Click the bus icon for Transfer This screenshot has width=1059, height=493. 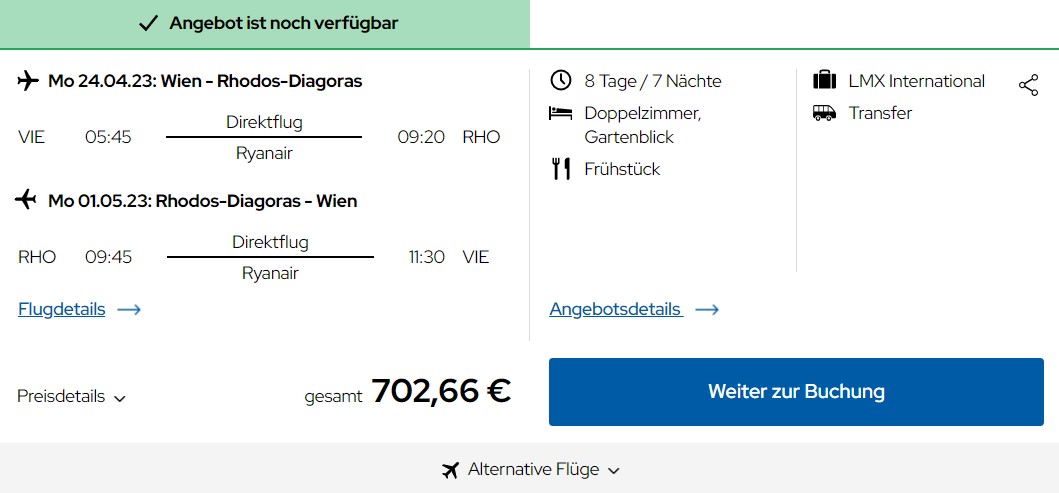click(x=825, y=113)
